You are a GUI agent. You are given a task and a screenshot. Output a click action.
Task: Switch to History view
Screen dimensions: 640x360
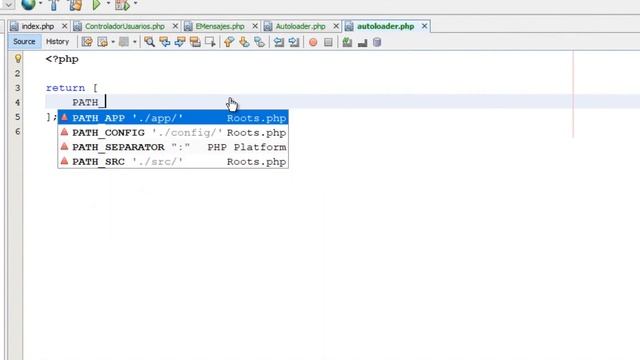(57, 42)
